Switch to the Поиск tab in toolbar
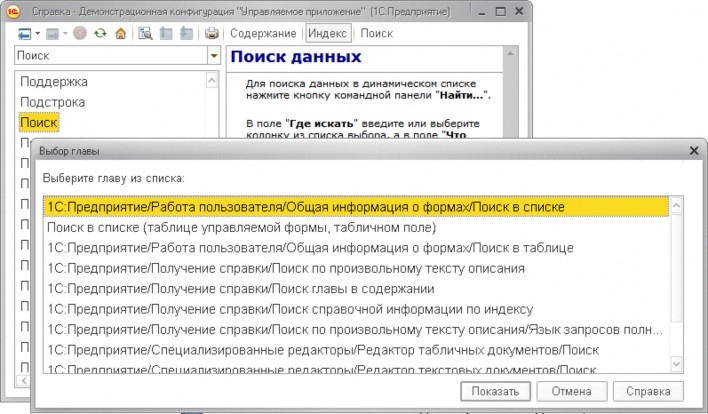Viewport: 708px width, 414px height. [x=377, y=33]
